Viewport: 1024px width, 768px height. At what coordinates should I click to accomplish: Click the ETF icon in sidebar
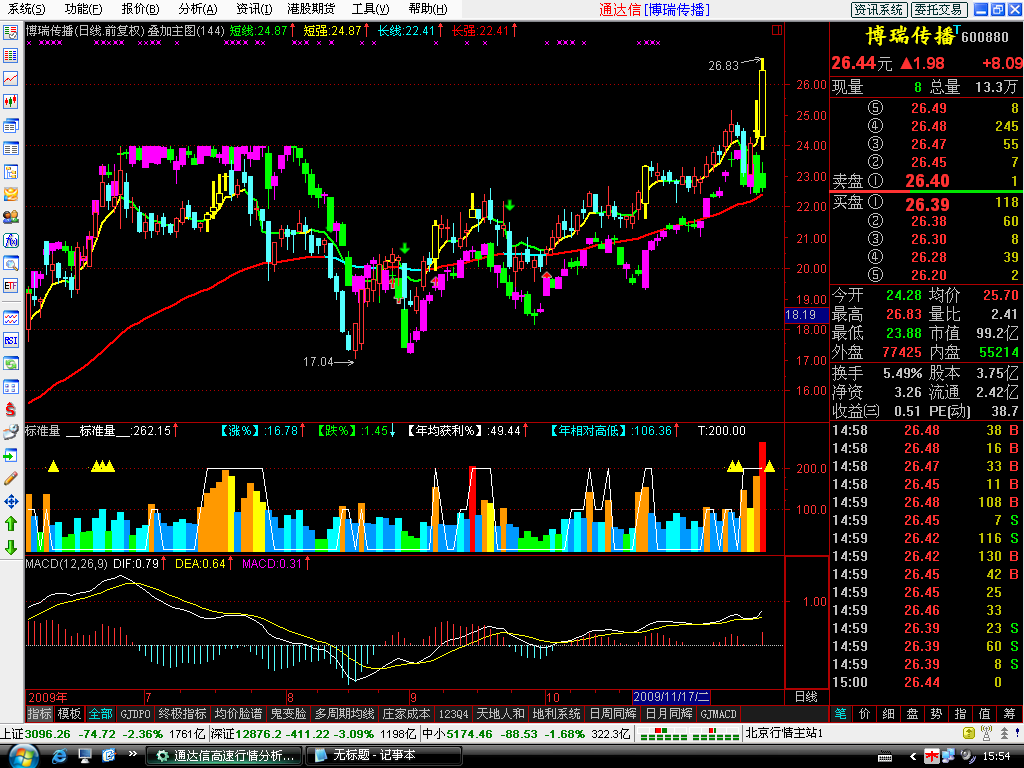10,285
